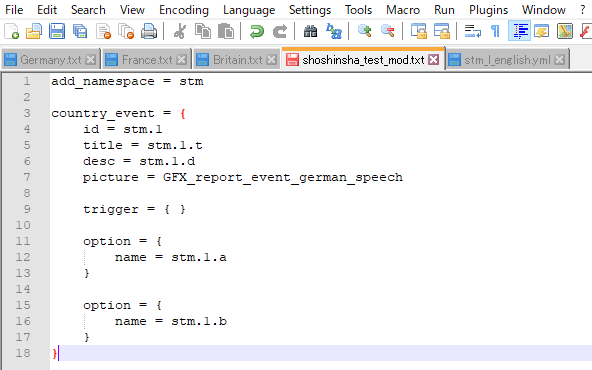Copy selection toolbar icon
Screen dimensions: 592x370
(x=203, y=31)
